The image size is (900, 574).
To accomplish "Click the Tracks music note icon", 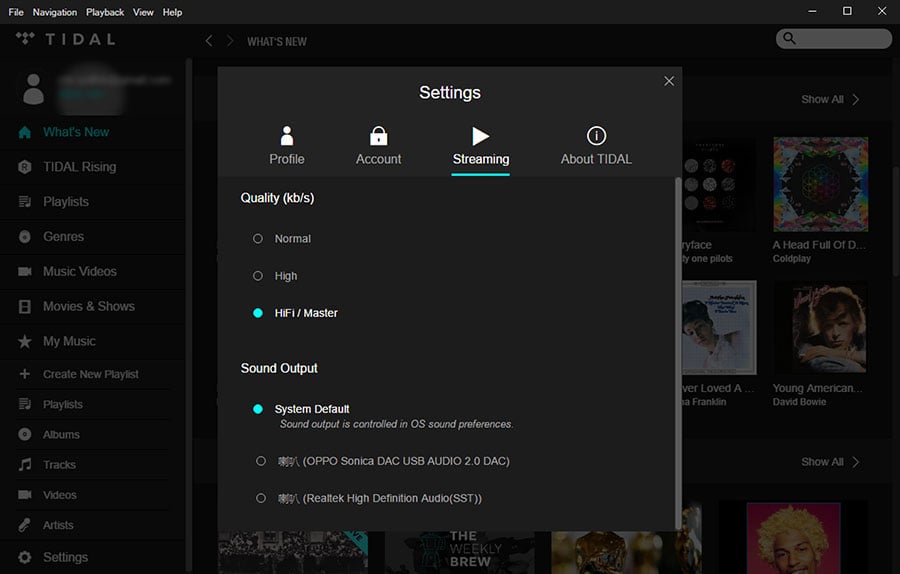I will coord(25,464).
